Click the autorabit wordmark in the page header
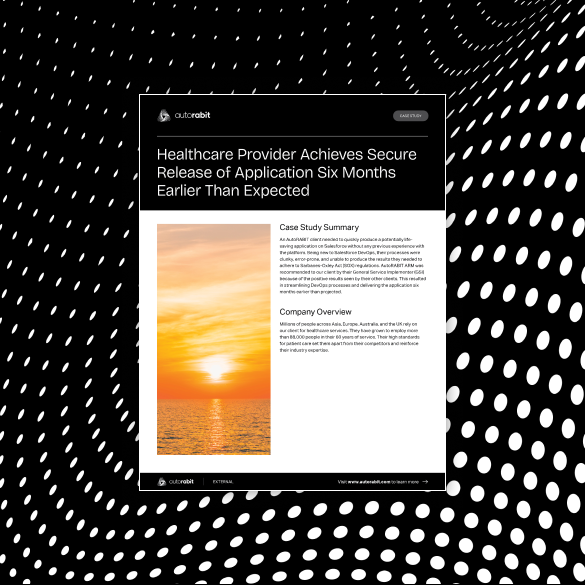585x585 pixels. 193,115
